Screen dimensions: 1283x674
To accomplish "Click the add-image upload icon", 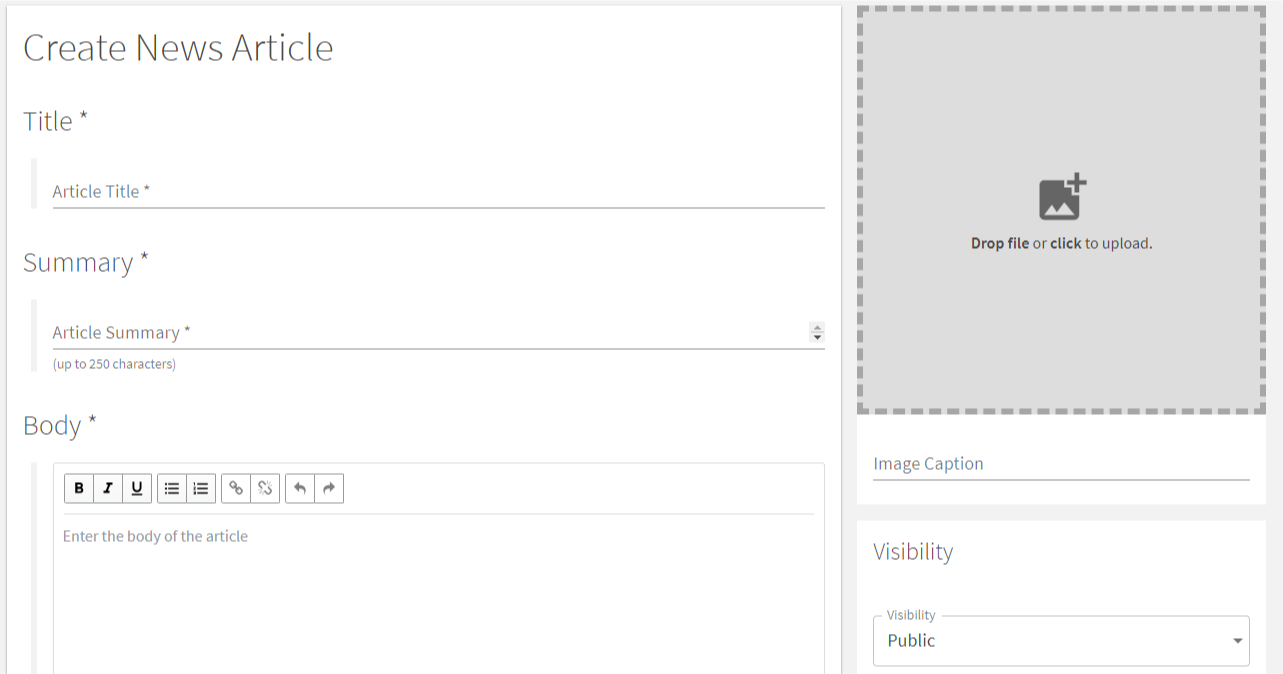I will (1062, 197).
